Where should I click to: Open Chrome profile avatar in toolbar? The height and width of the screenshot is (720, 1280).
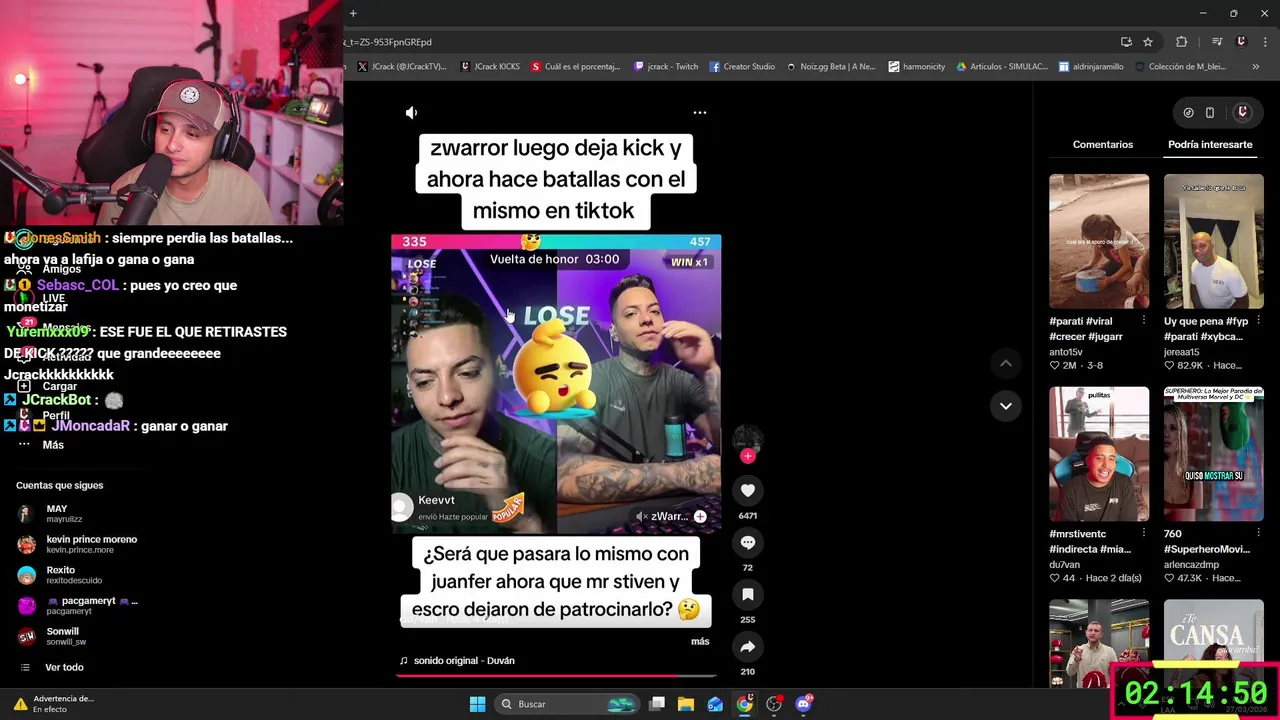pyautogui.click(x=1241, y=42)
